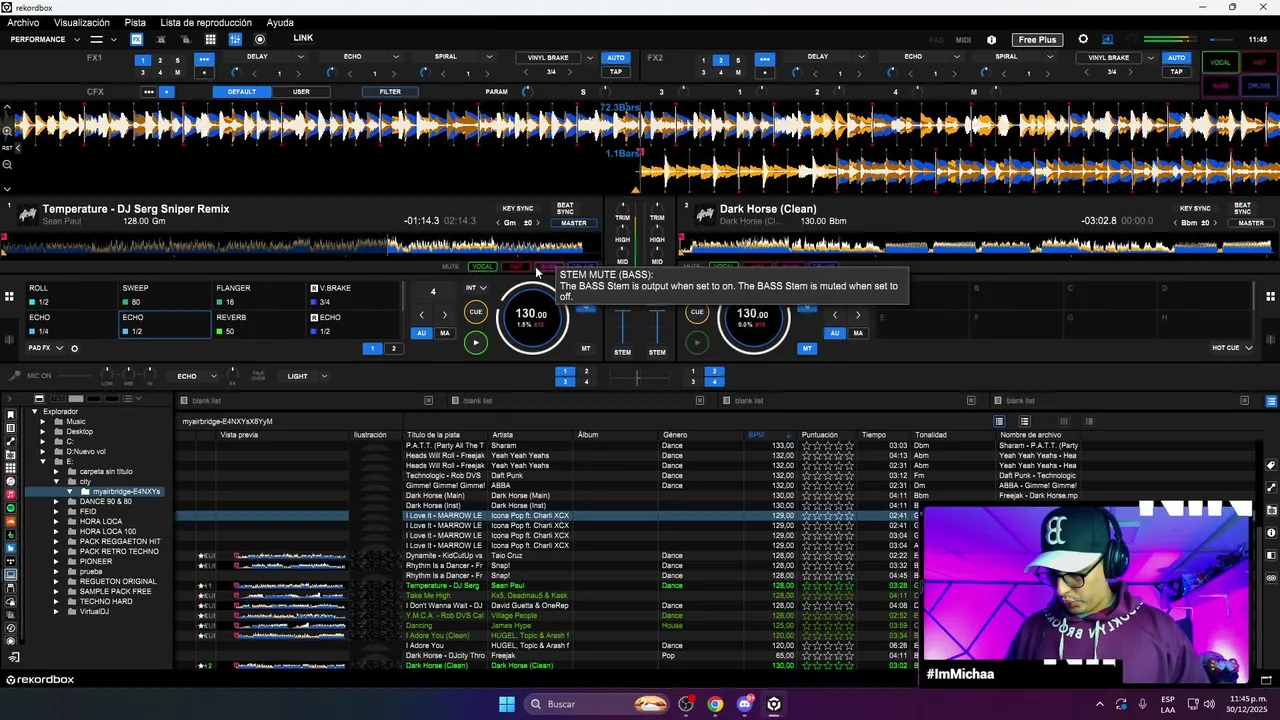Click the zoom in magnifier on waveform

tap(7, 131)
